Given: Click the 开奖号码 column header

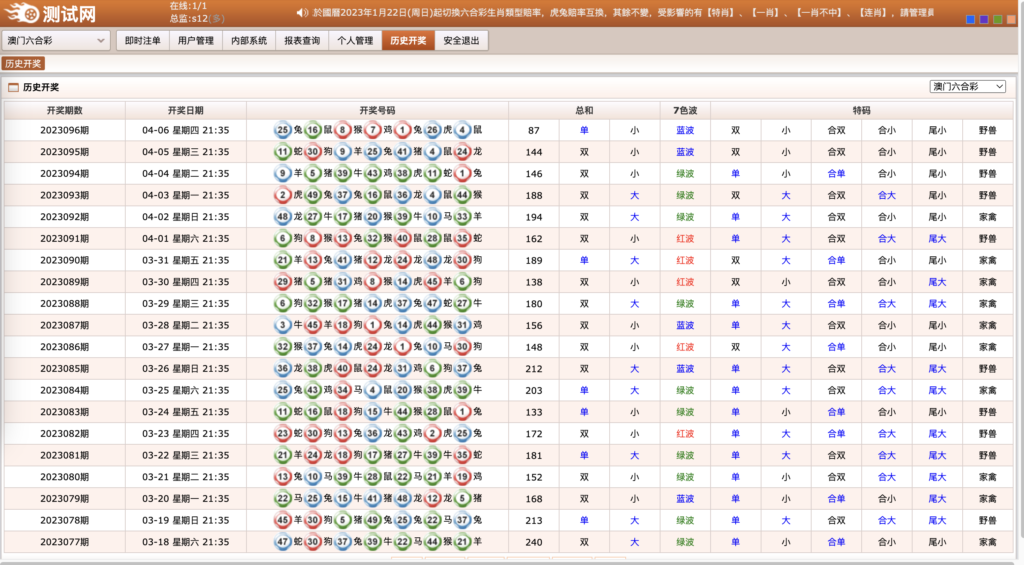Looking at the screenshot, I should pos(377,110).
